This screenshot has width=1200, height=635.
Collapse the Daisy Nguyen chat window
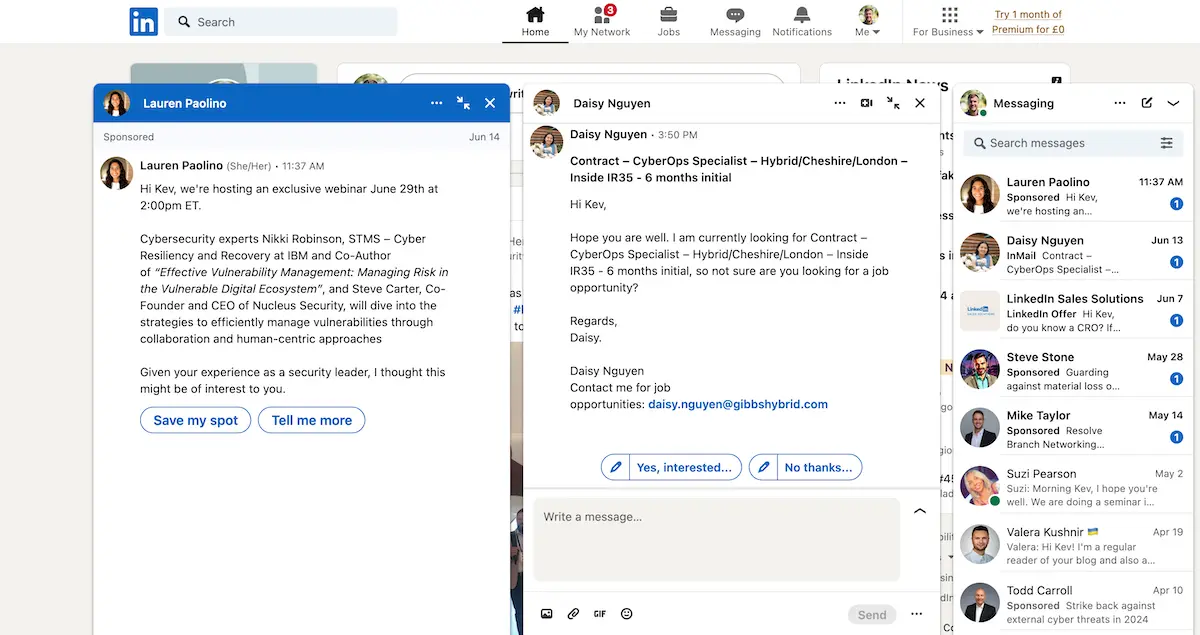(893, 103)
